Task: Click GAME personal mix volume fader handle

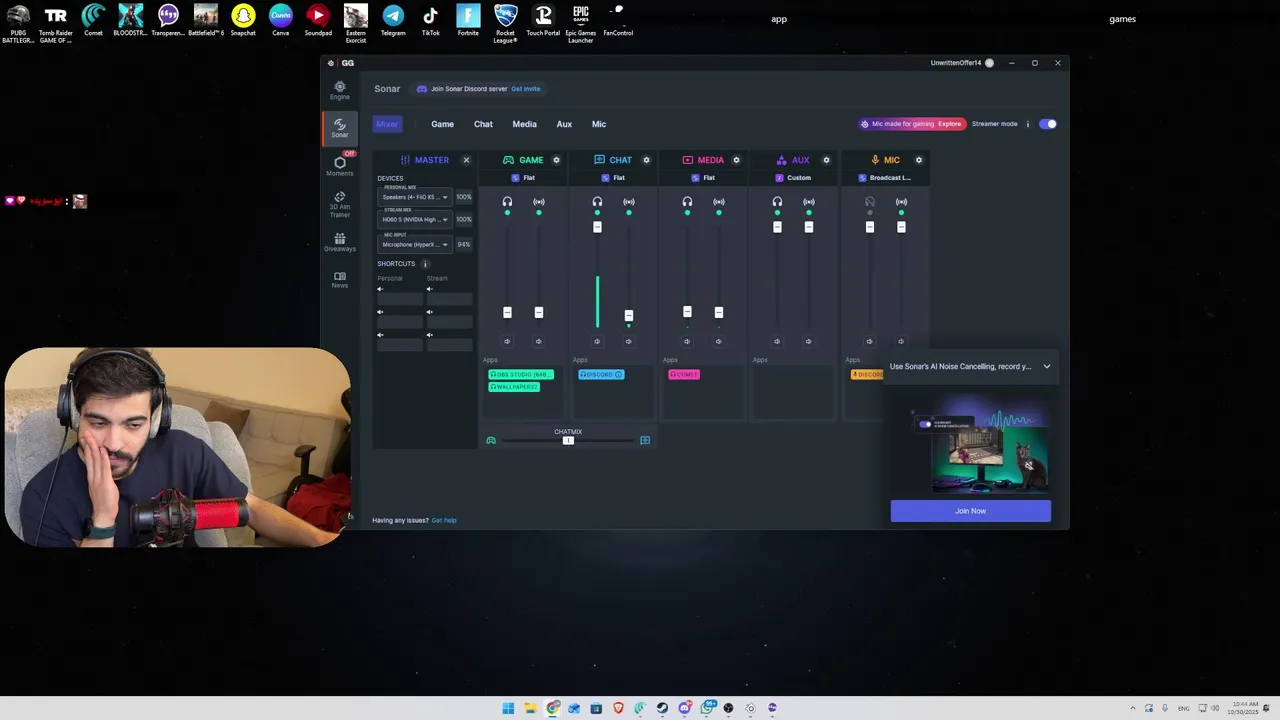Action: point(507,313)
